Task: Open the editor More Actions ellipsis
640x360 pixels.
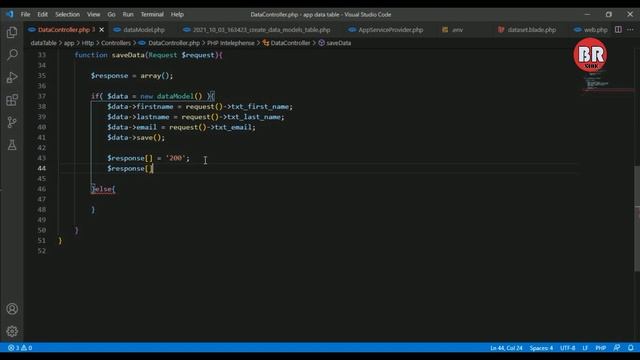Action: (630, 29)
